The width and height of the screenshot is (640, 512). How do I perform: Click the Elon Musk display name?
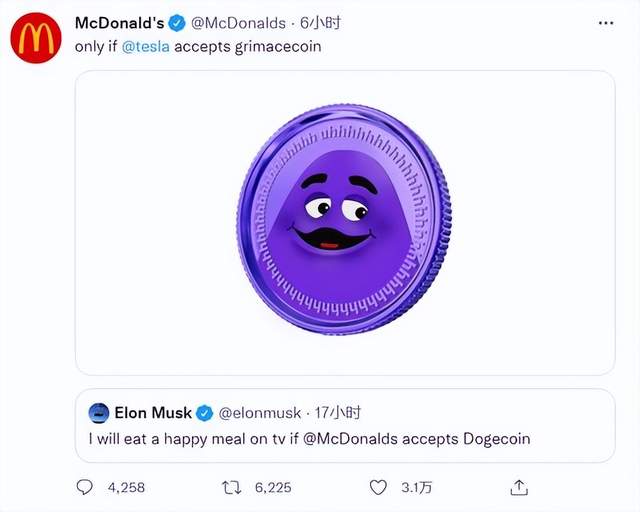click(153, 412)
